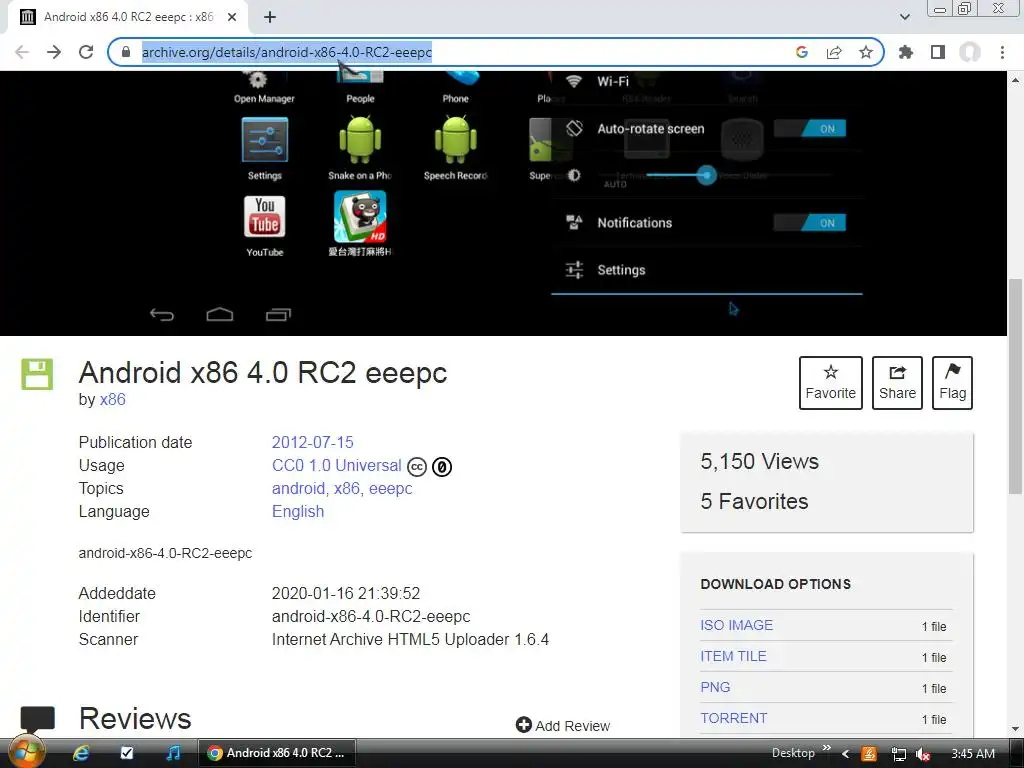The height and width of the screenshot is (768, 1024).
Task: Launch Internet Explorer from taskbar
Action: point(81,753)
